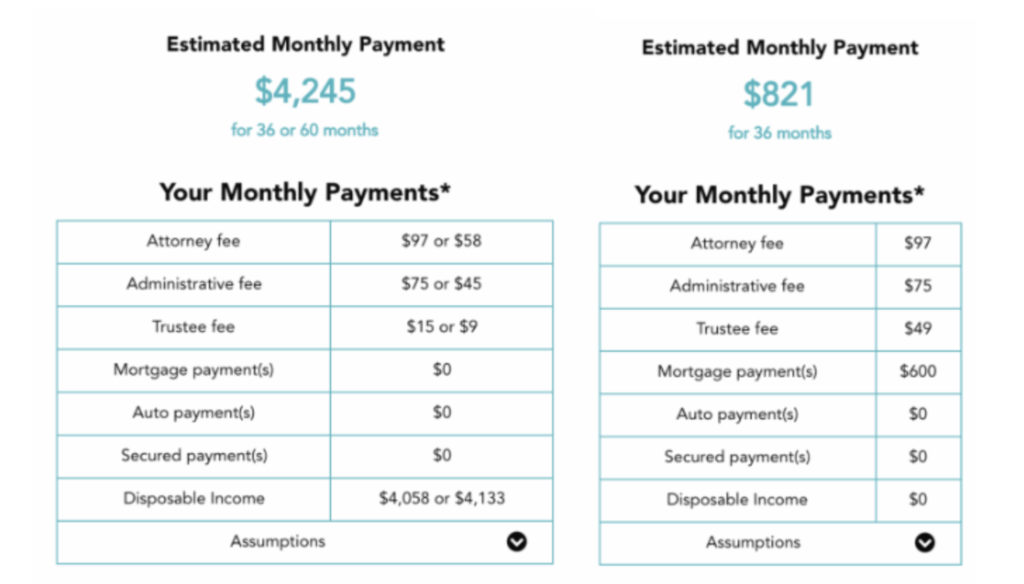This screenshot has height=584, width=1024.
Task: Select right table Administrative fee label
Action: point(737,286)
